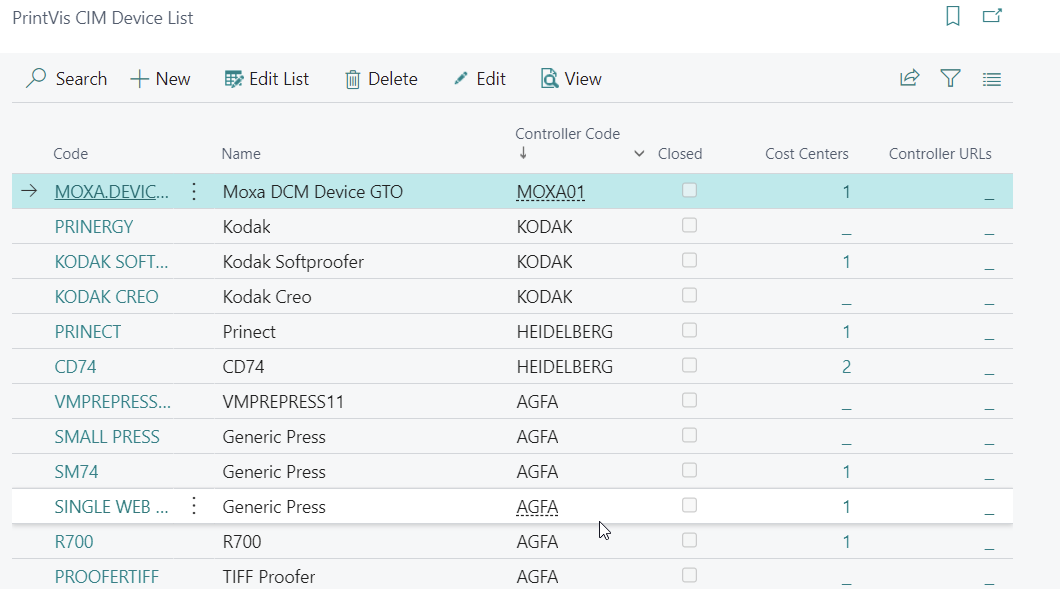Click the share icon in toolbar
Image resolution: width=1060 pixels, height=589 pixels.
(909, 79)
